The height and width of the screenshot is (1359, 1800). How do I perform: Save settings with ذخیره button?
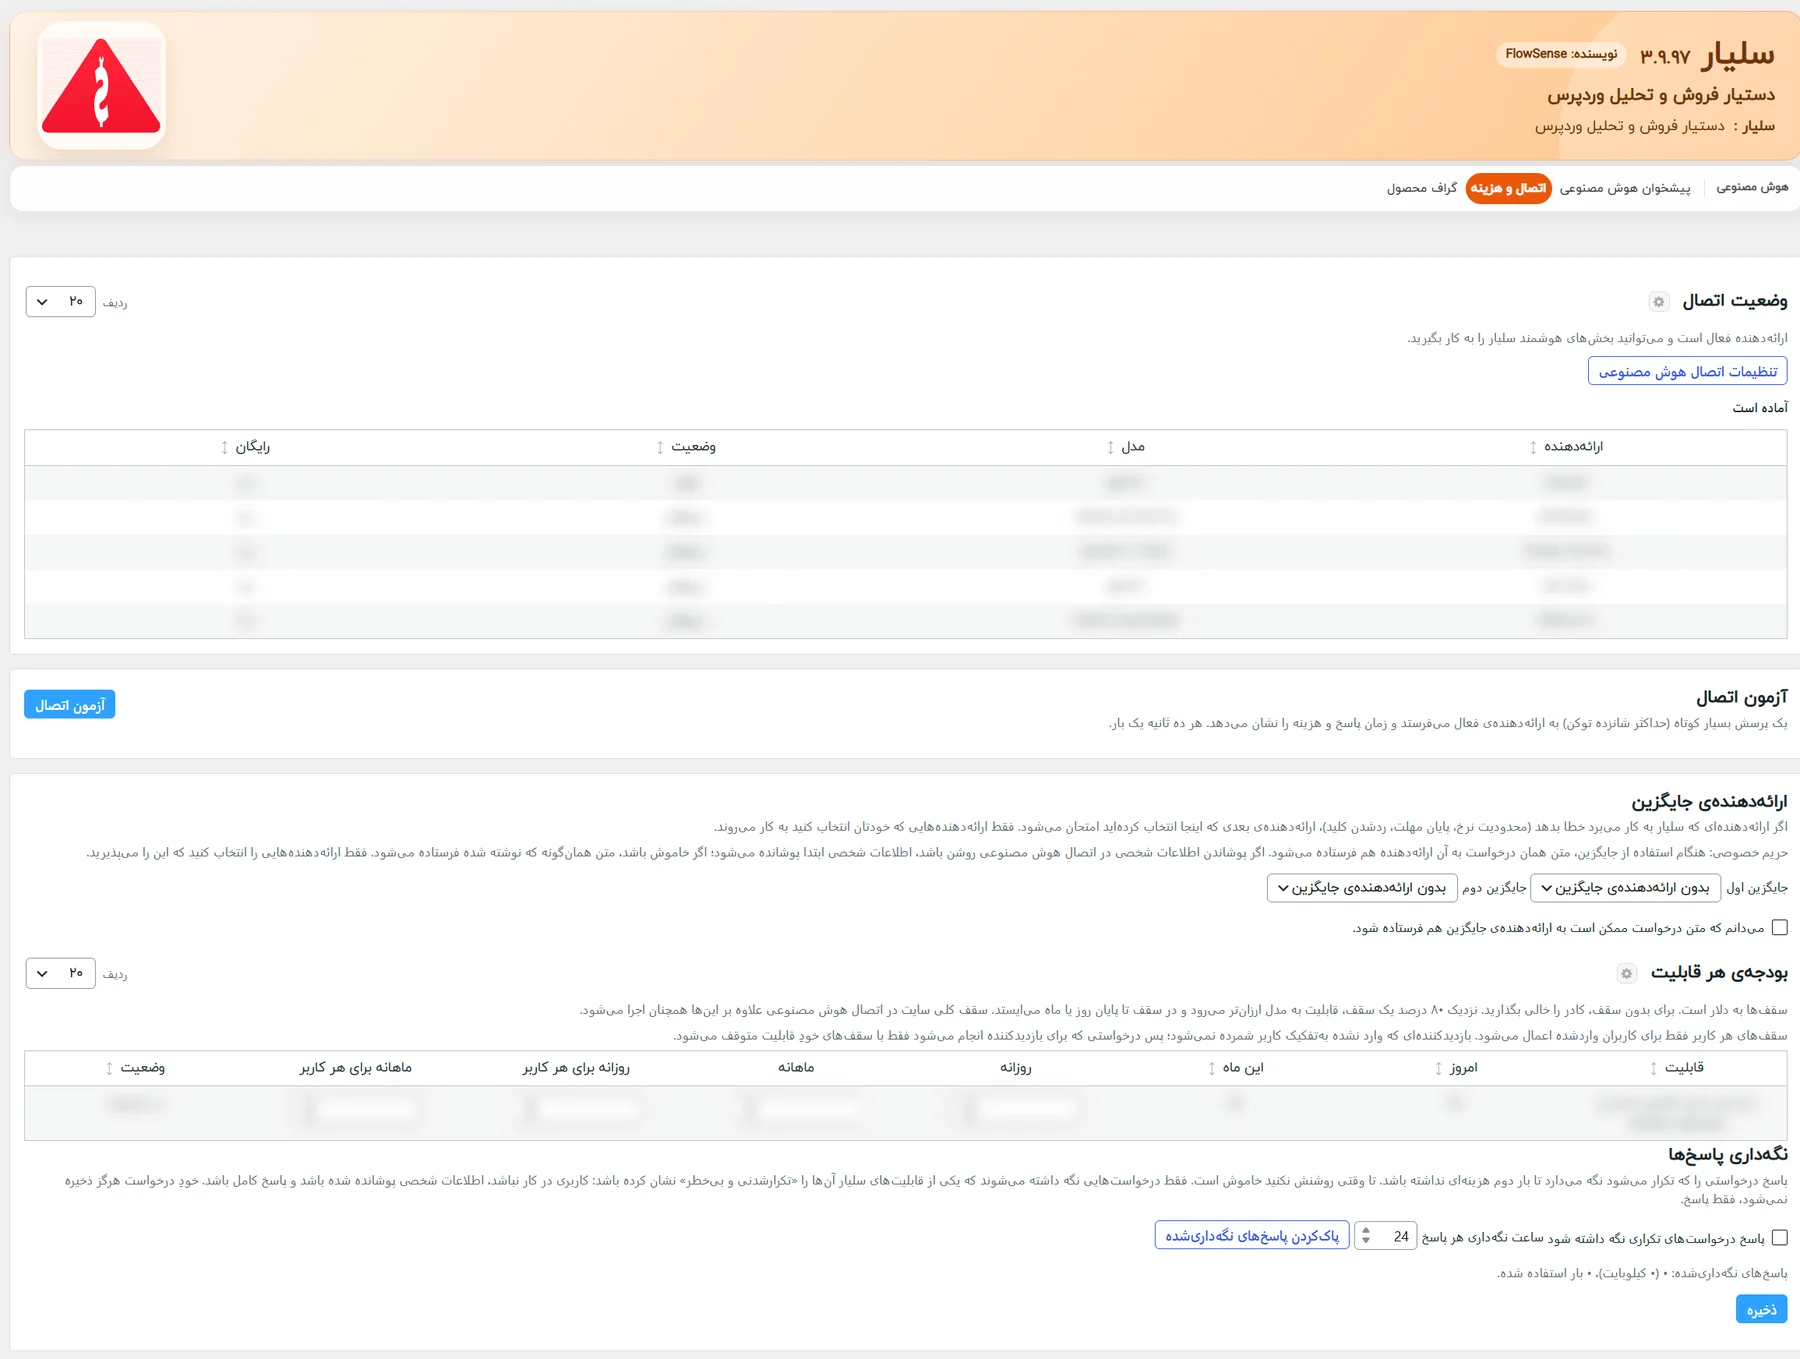pyautogui.click(x=1761, y=1309)
